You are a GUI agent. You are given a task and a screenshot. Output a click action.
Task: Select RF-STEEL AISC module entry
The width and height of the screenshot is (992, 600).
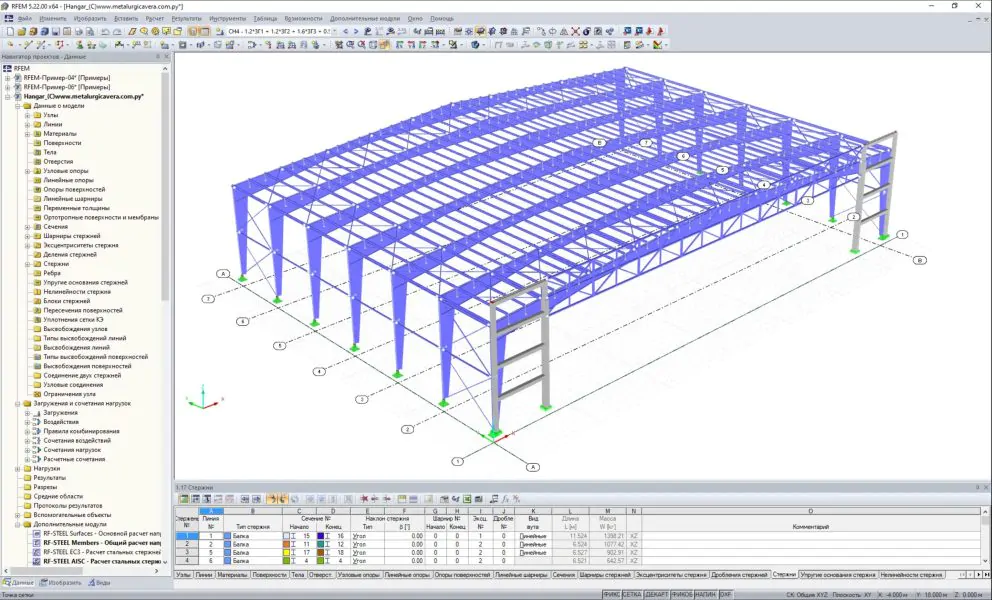coord(101,561)
